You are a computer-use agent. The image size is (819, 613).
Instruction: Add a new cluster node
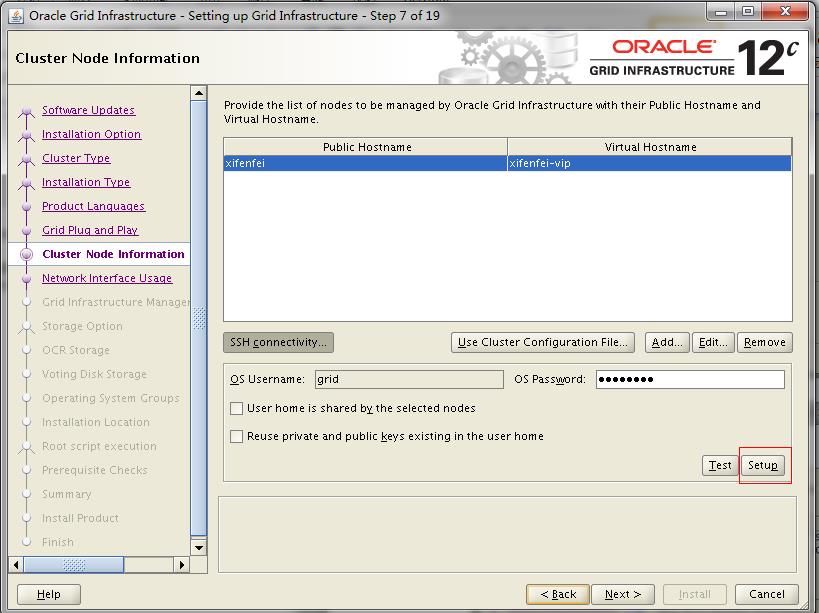tap(667, 343)
